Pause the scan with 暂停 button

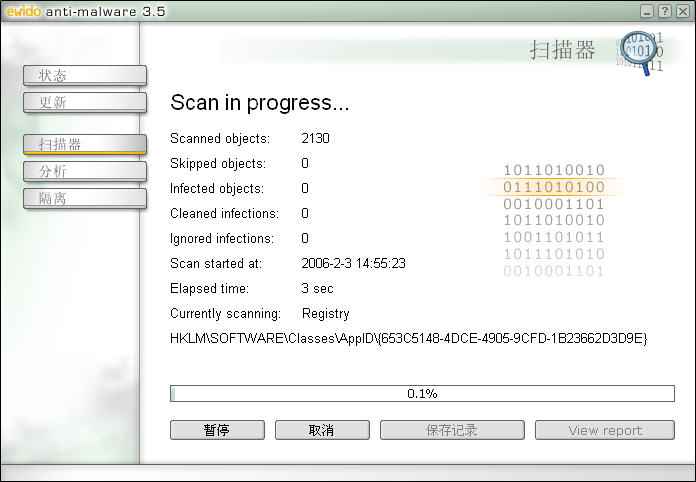217,430
